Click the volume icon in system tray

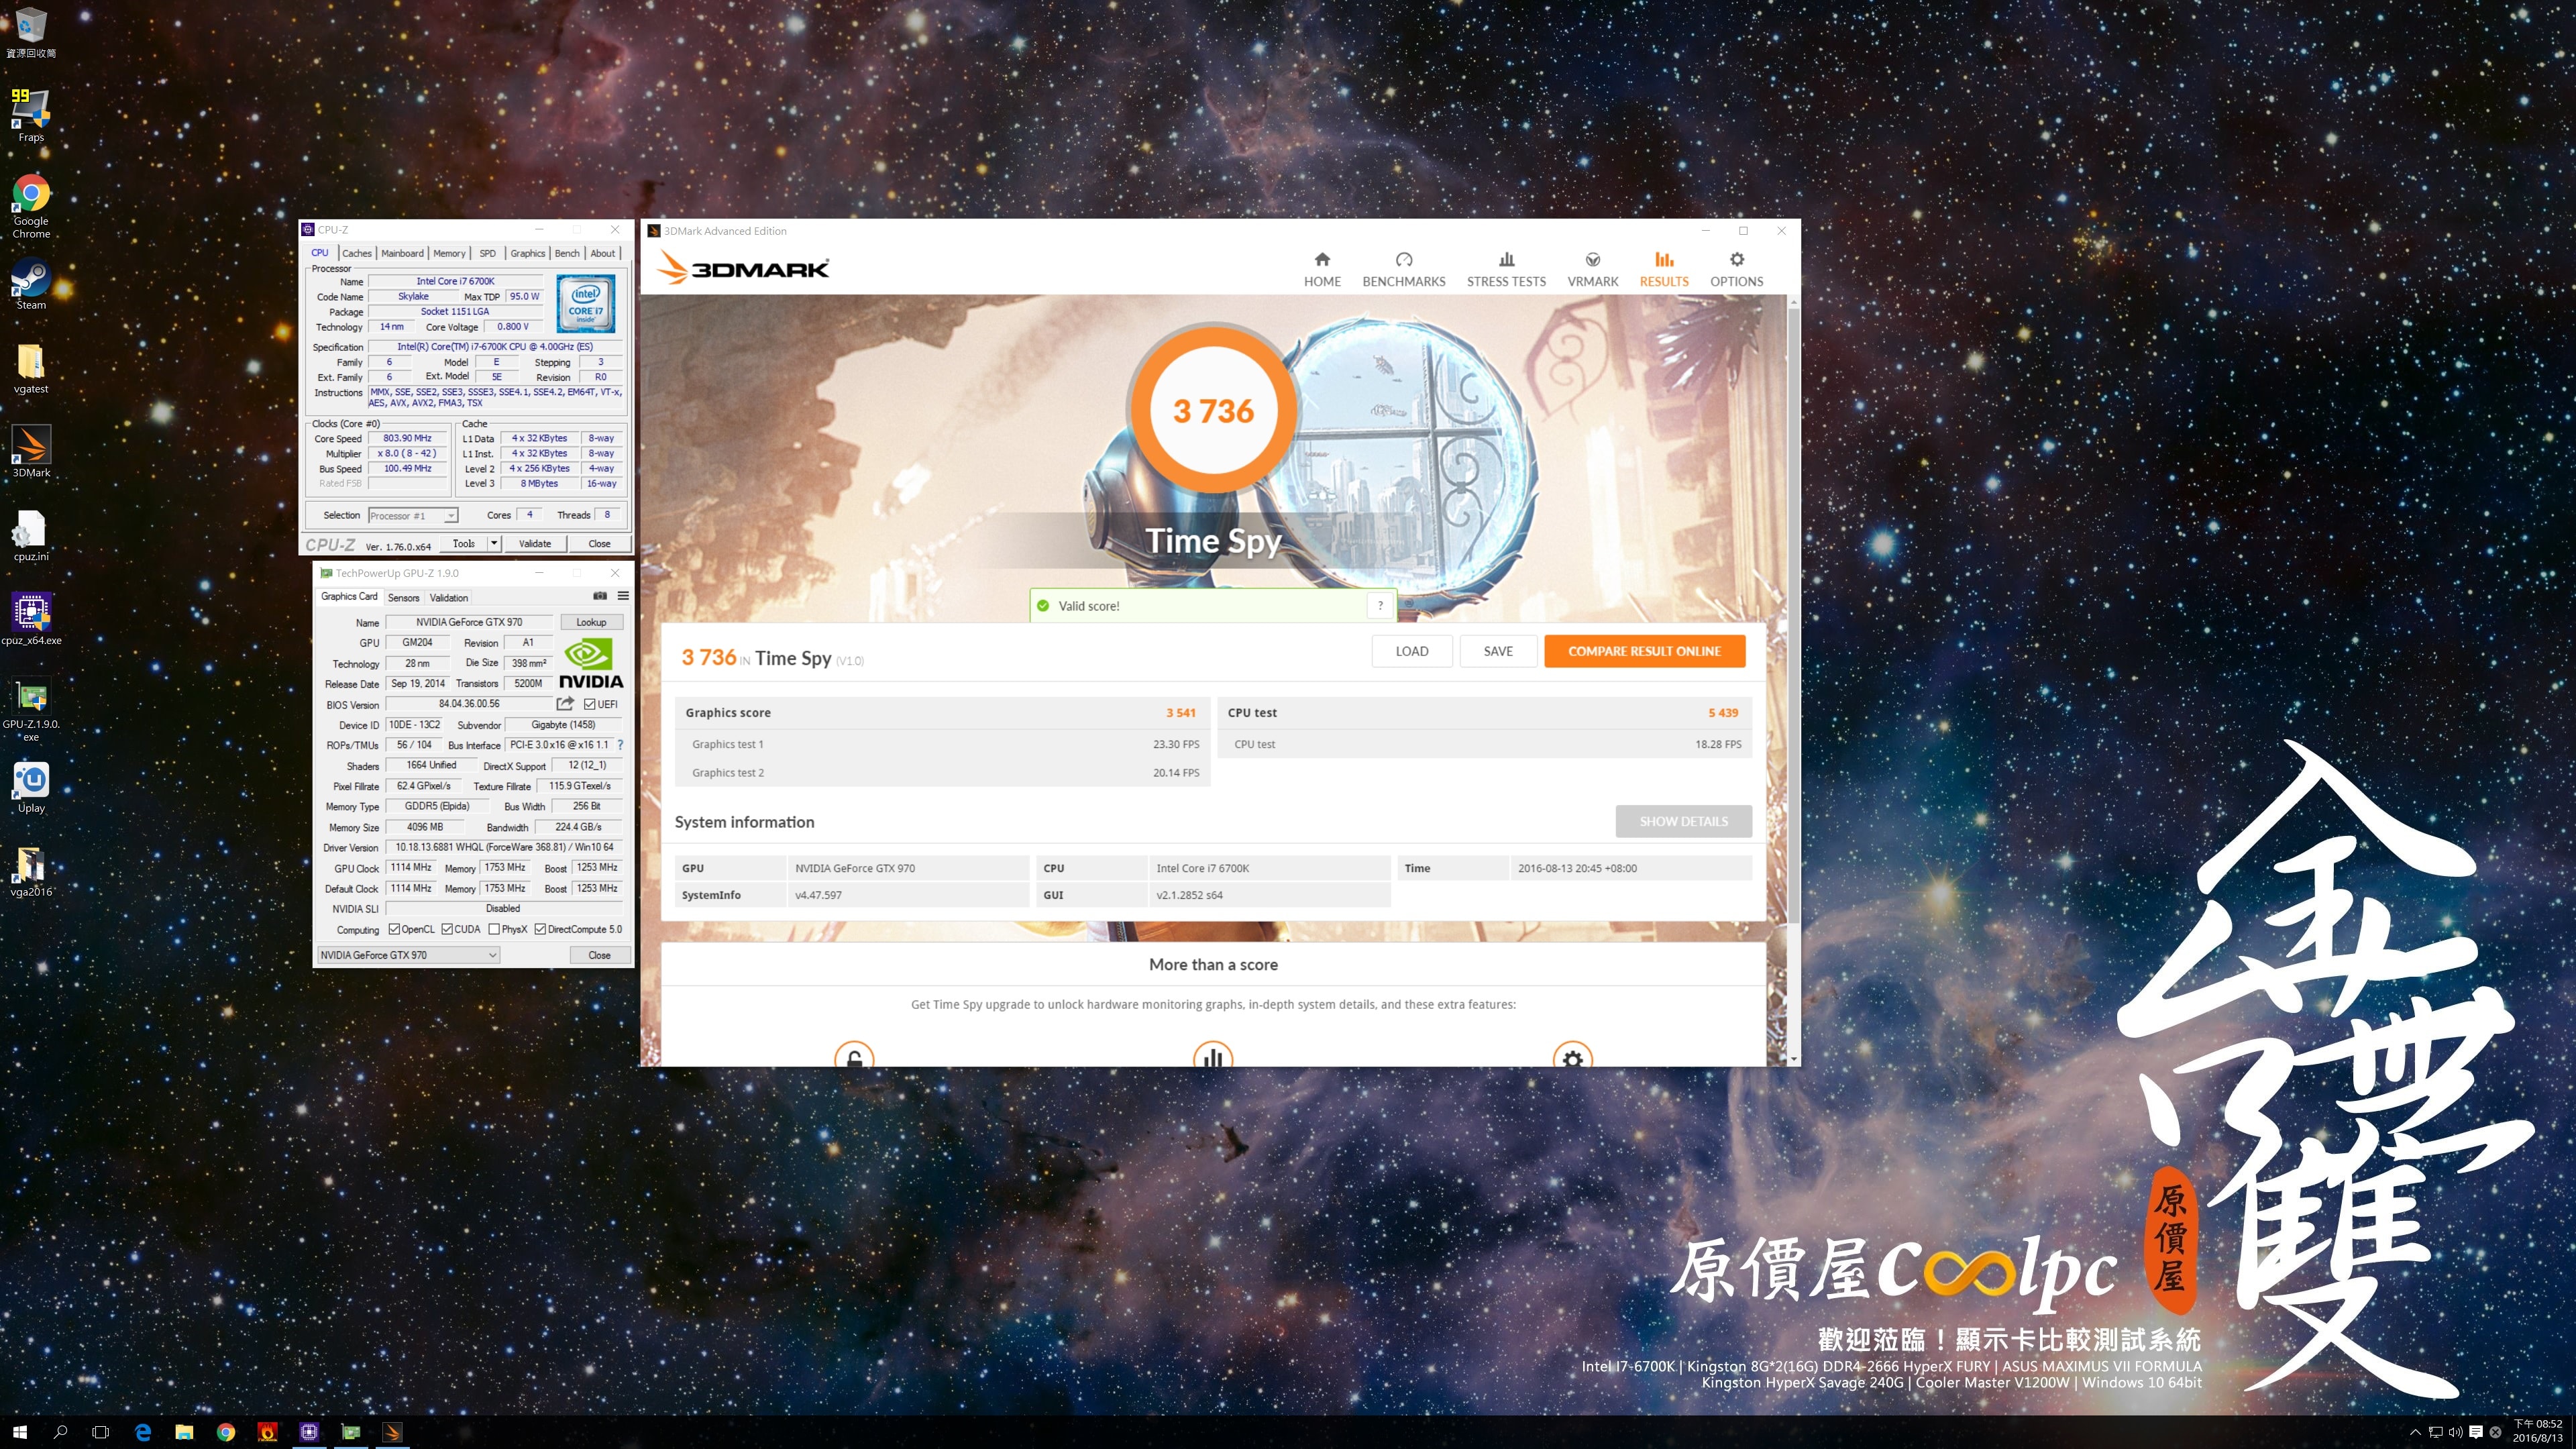(x=2456, y=1432)
